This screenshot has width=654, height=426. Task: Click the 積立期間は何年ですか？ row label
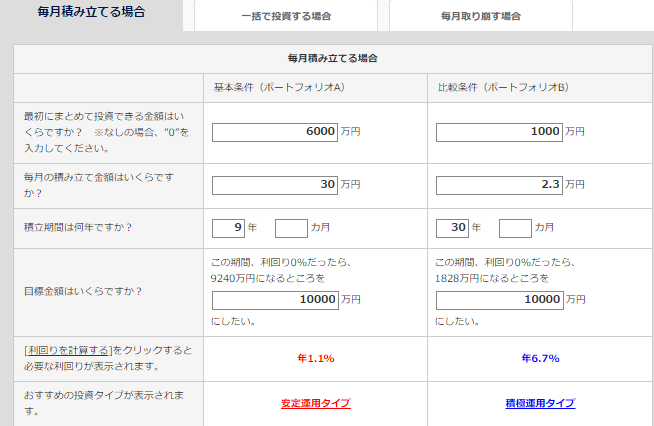78,227
